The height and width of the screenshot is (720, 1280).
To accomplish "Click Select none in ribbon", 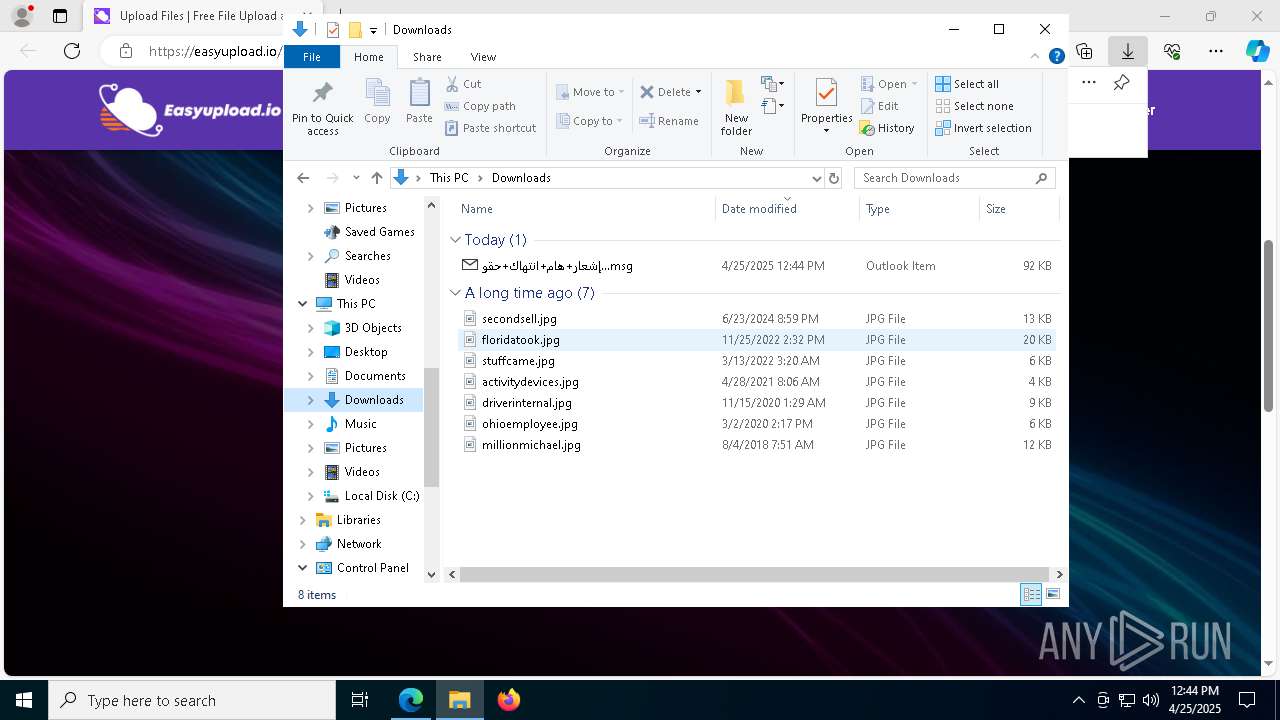I will tap(974, 106).
